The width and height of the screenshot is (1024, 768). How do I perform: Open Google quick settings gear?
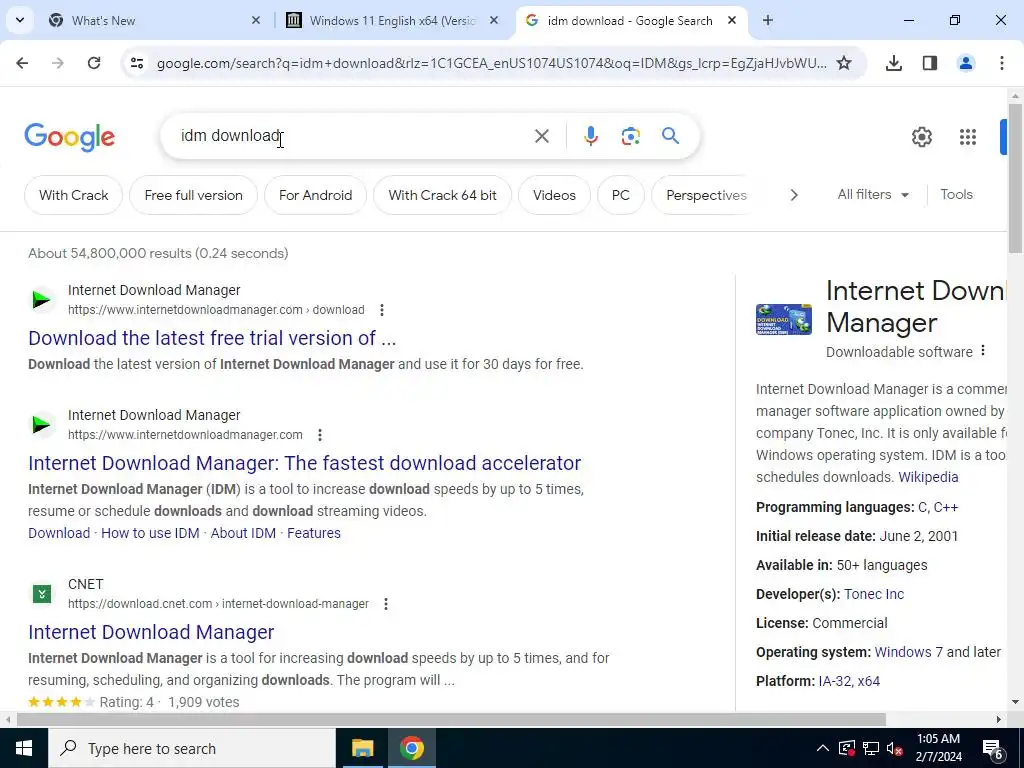tap(921, 136)
